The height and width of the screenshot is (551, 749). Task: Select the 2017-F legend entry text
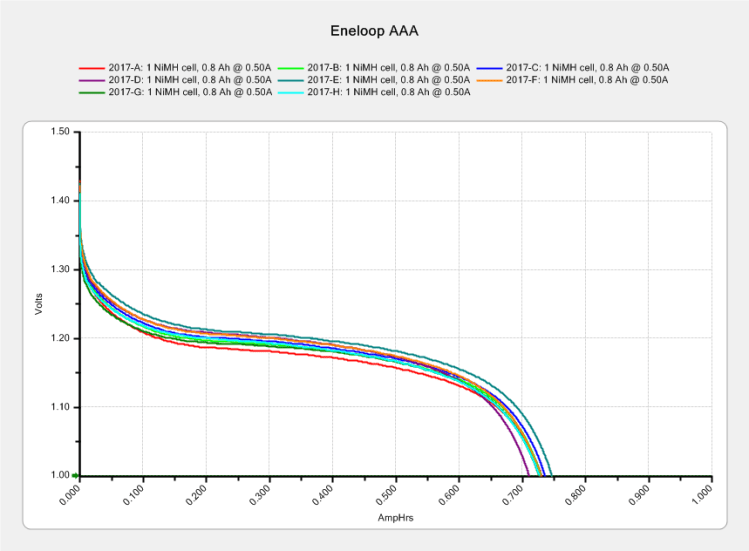tap(586, 80)
